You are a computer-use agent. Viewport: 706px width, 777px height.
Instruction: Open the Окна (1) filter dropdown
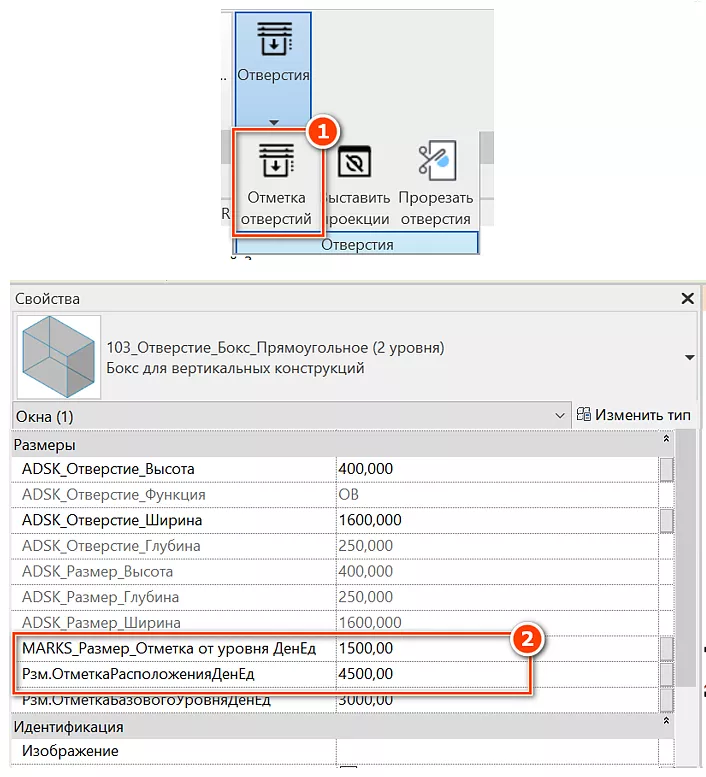[x=558, y=415]
